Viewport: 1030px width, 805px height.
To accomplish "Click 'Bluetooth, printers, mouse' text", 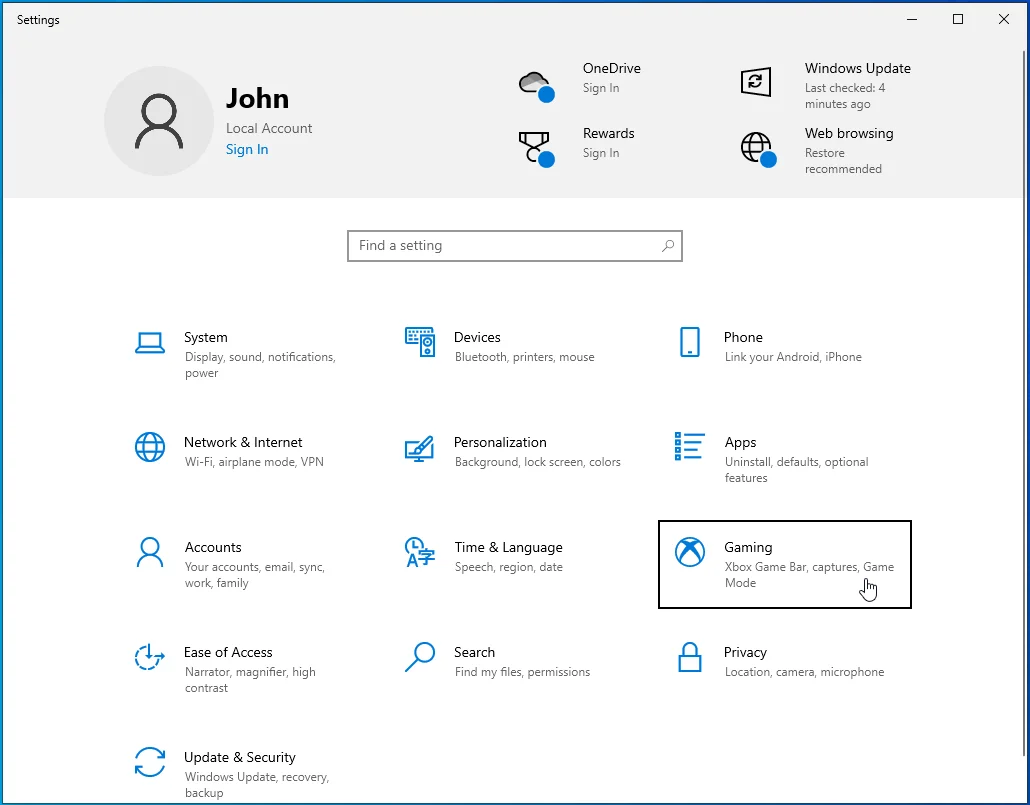I will (x=524, y=357).
